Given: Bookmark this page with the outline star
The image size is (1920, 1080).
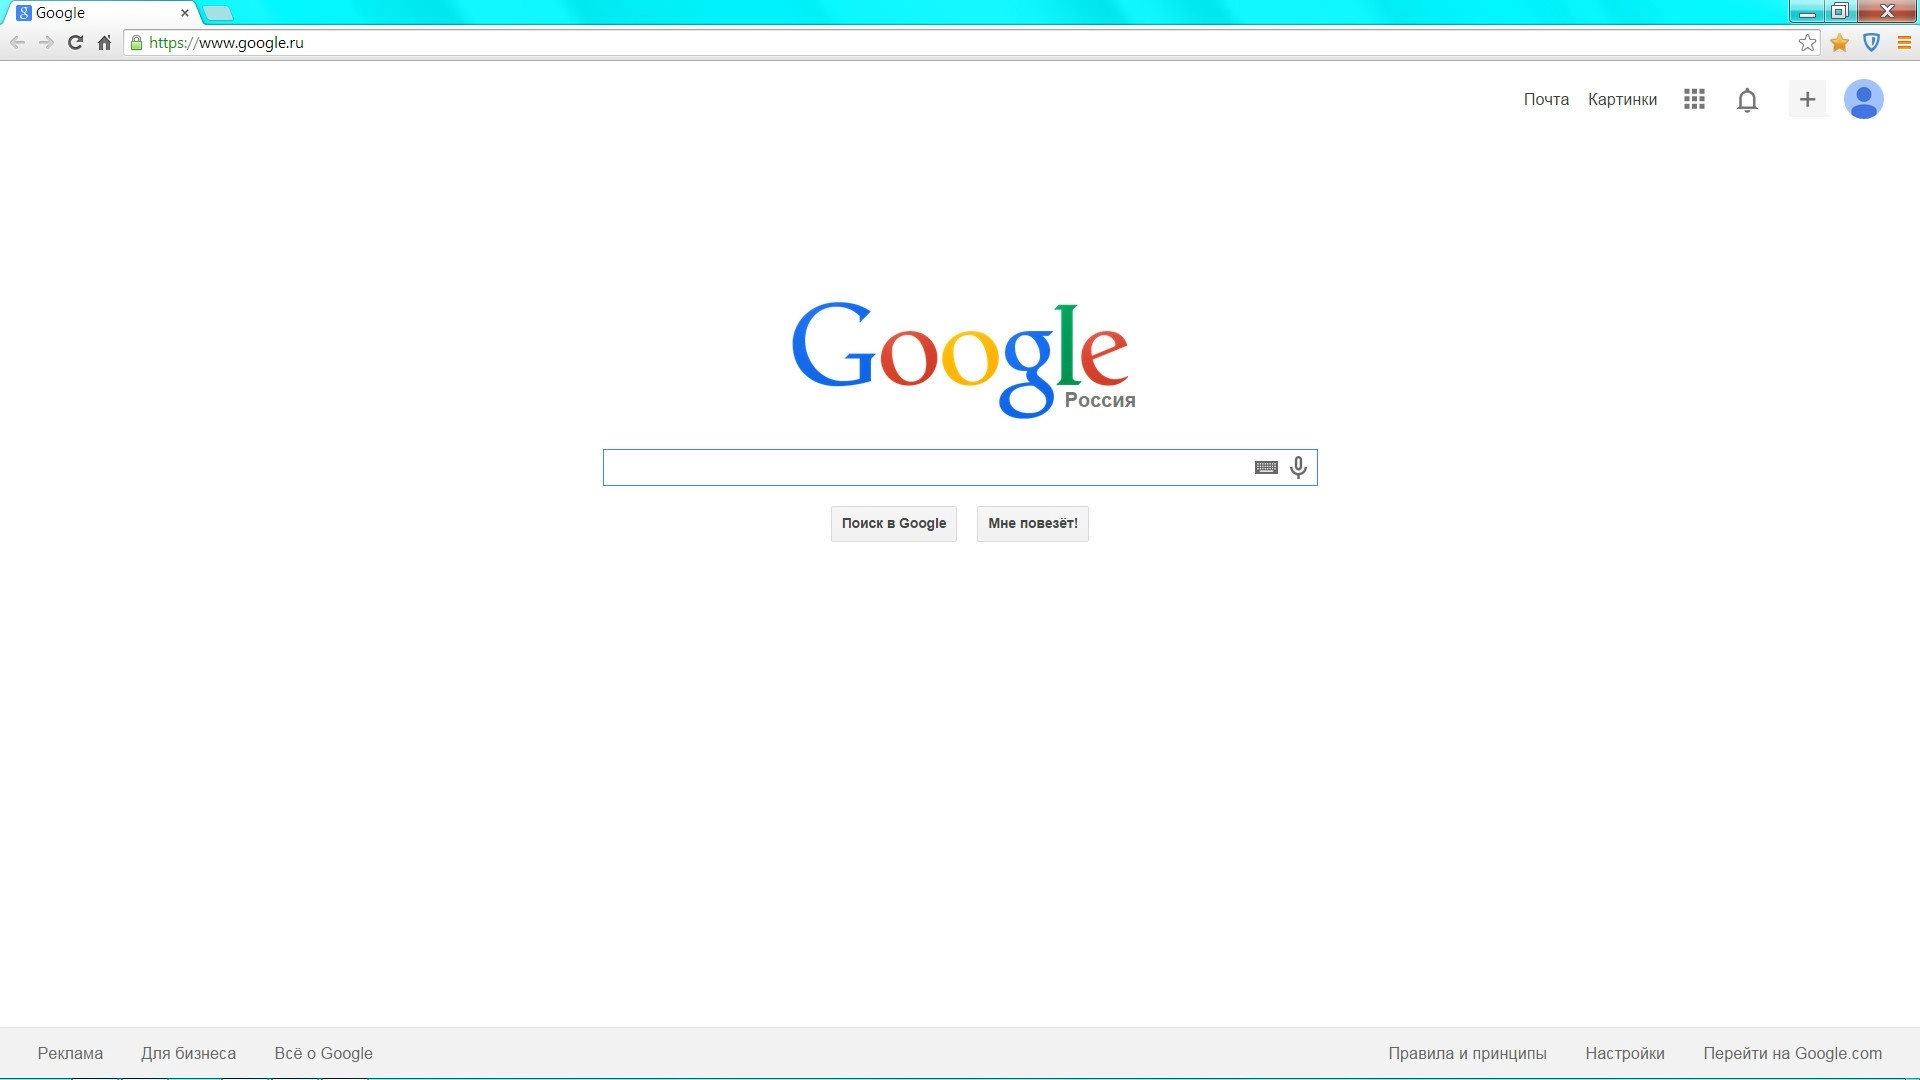Looking at the screenshot, I should (x=1807, y=43).
